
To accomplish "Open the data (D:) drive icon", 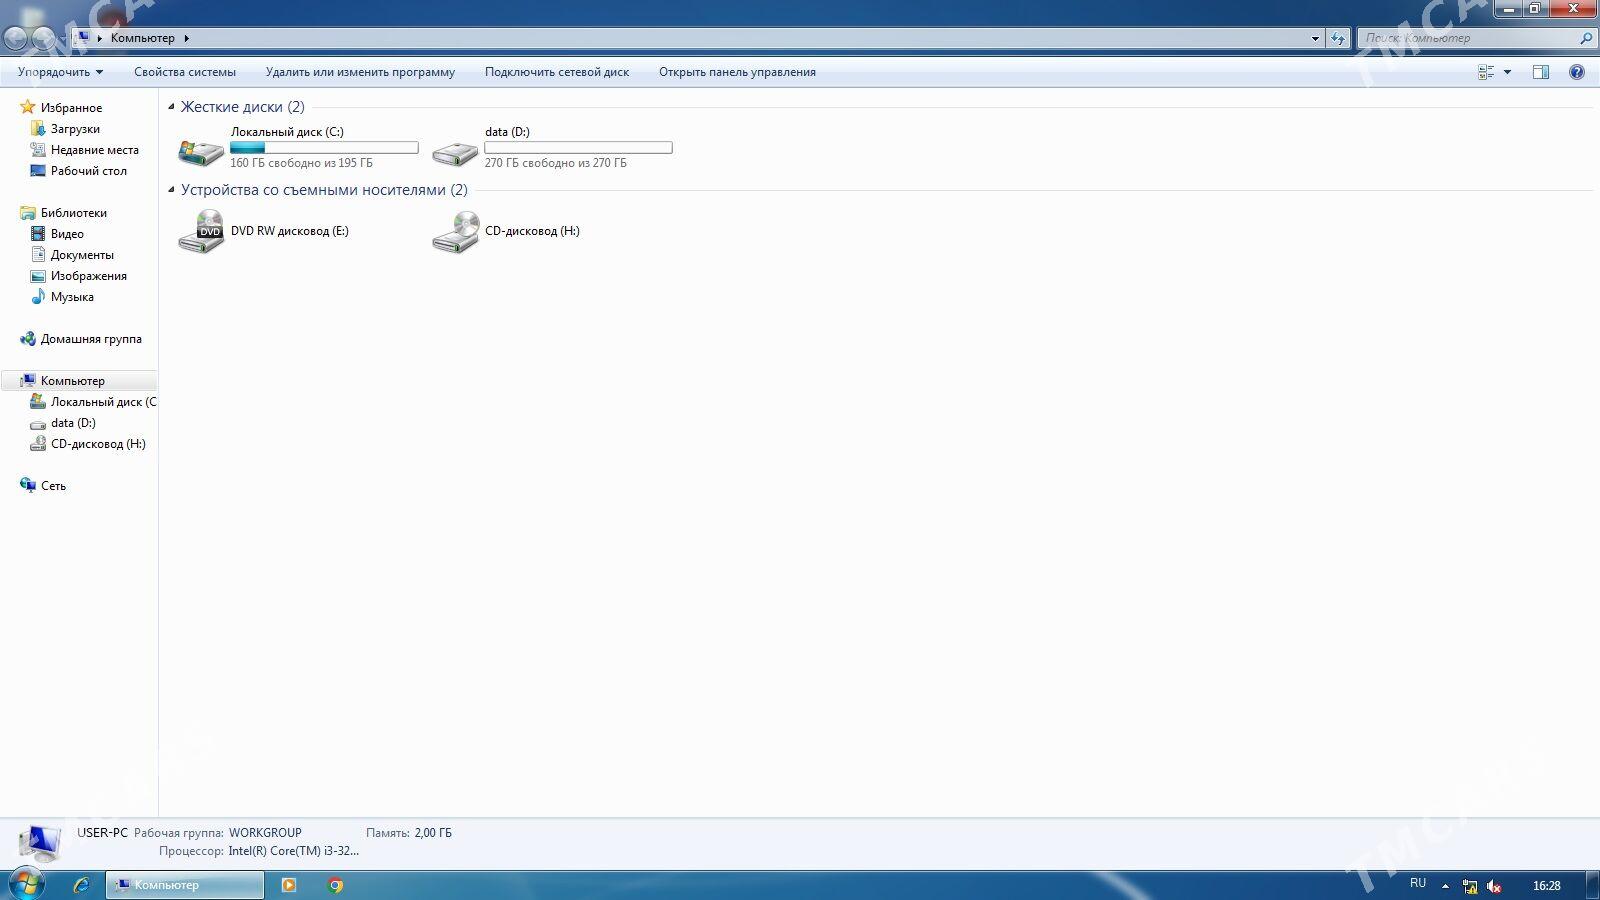I will [x=455, y=151].
